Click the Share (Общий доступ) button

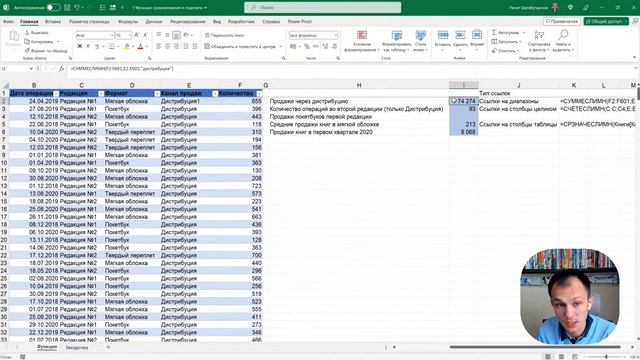(x=606, y=21)
